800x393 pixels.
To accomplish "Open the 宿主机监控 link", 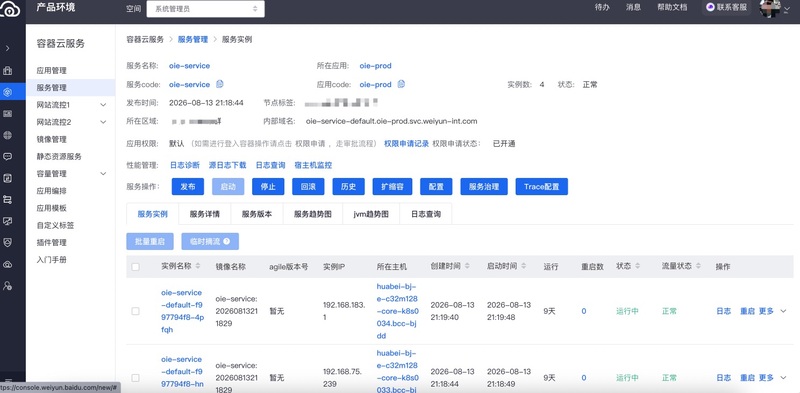I will click(x=313, y=165).
